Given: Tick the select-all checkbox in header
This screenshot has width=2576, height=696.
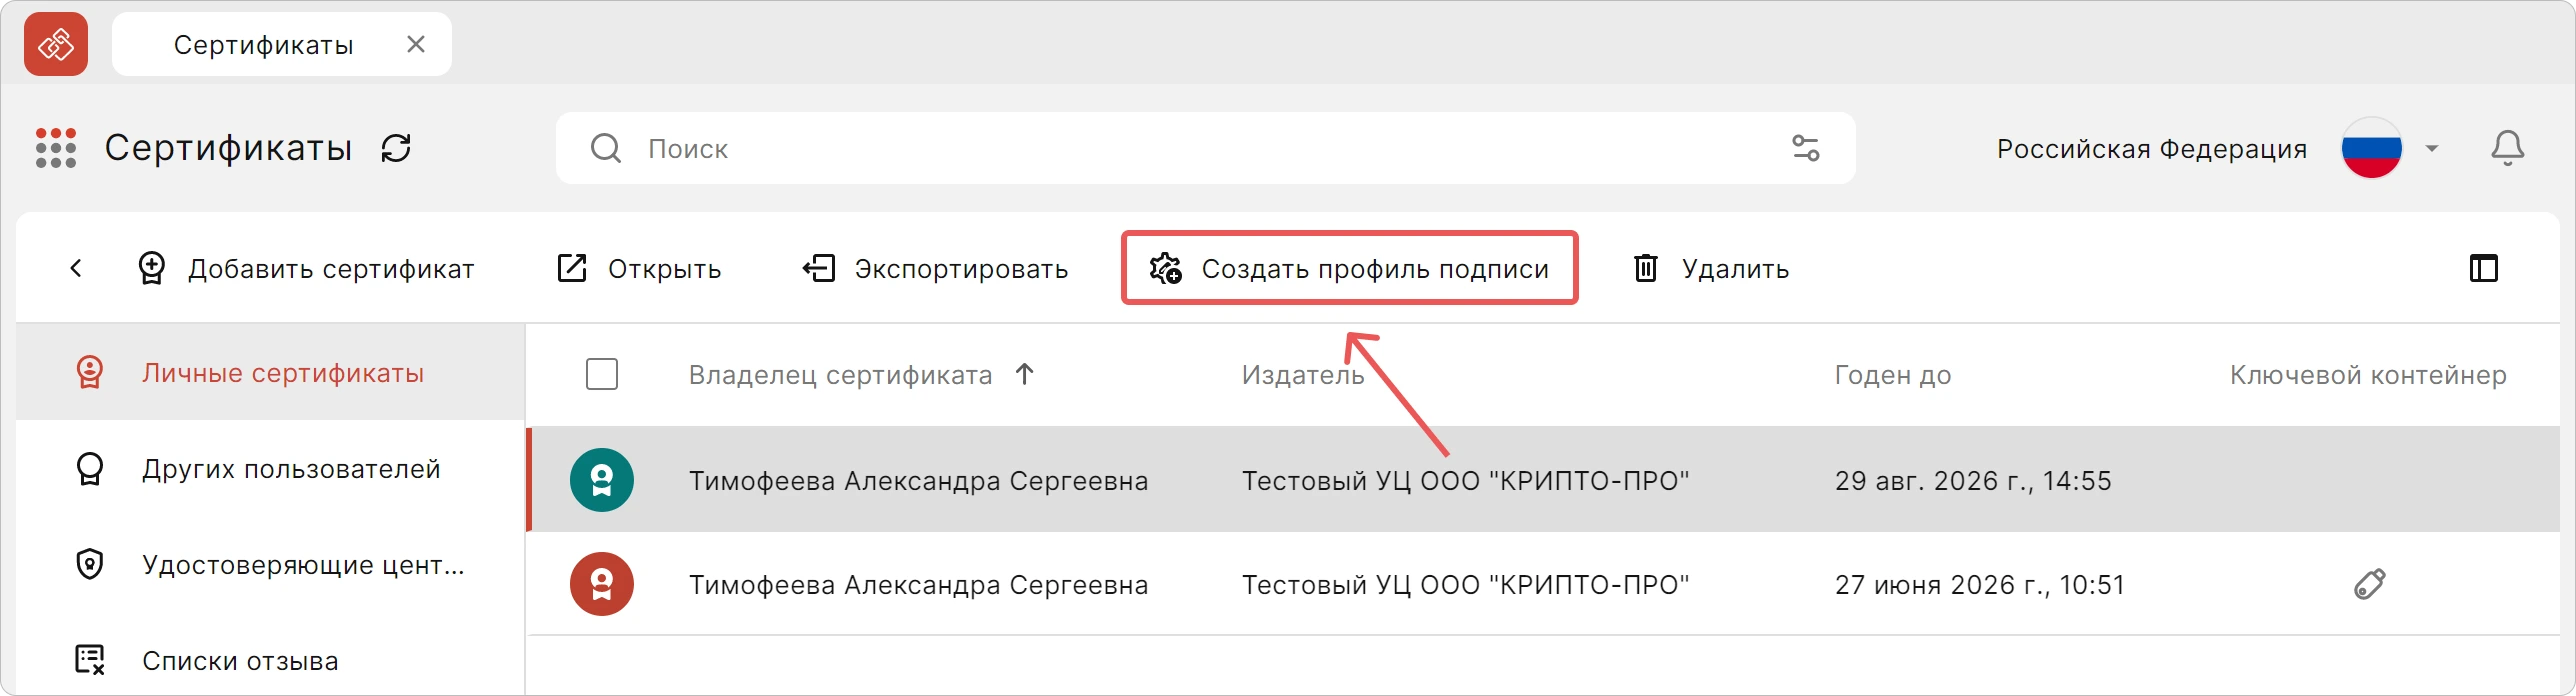Looking at the screenshot, I should coord(602,374).
